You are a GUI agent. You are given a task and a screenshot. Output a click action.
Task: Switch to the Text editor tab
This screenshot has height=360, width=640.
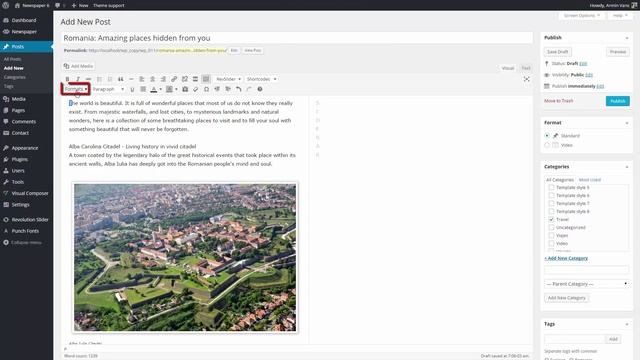[526, 68]
